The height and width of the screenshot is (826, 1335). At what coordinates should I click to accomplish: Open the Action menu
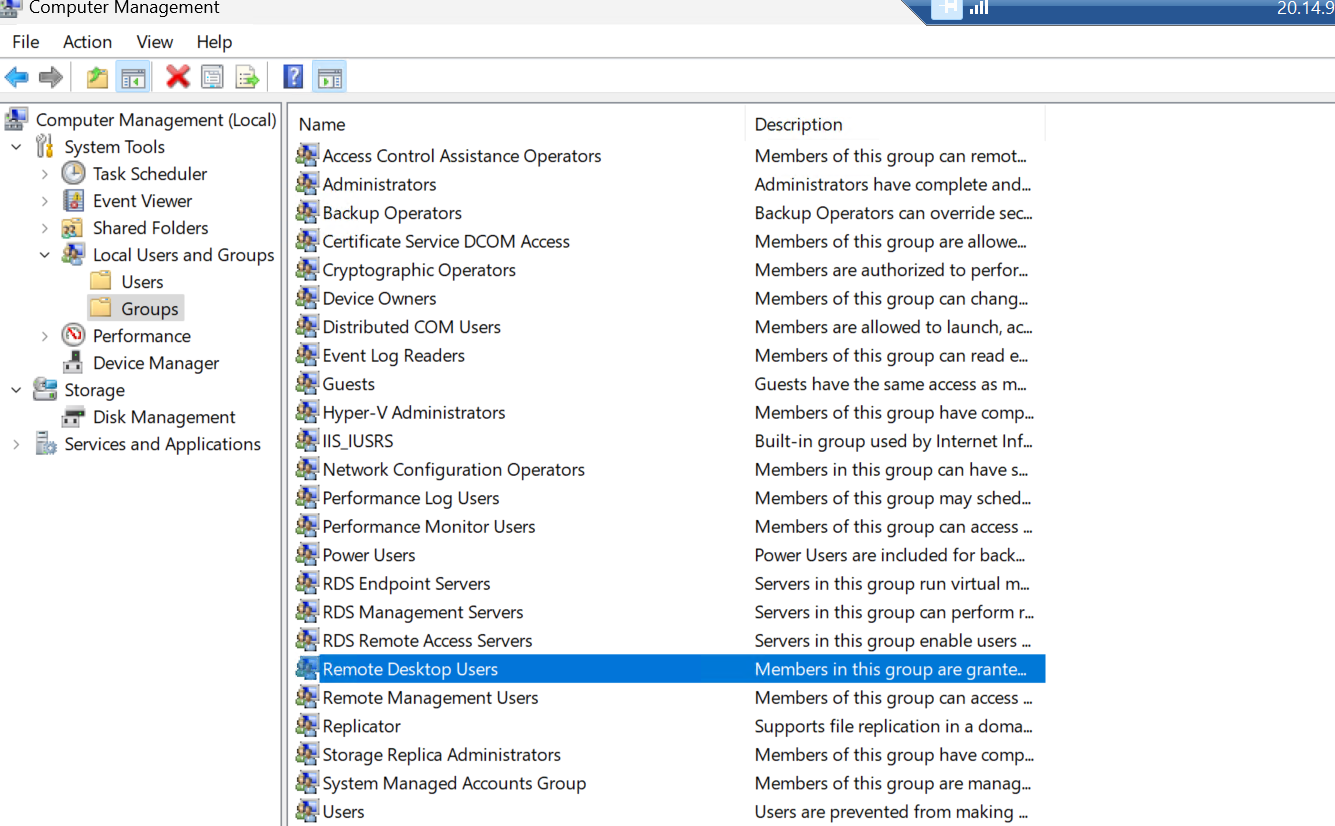pyautogui.click(x=87, y=42)
